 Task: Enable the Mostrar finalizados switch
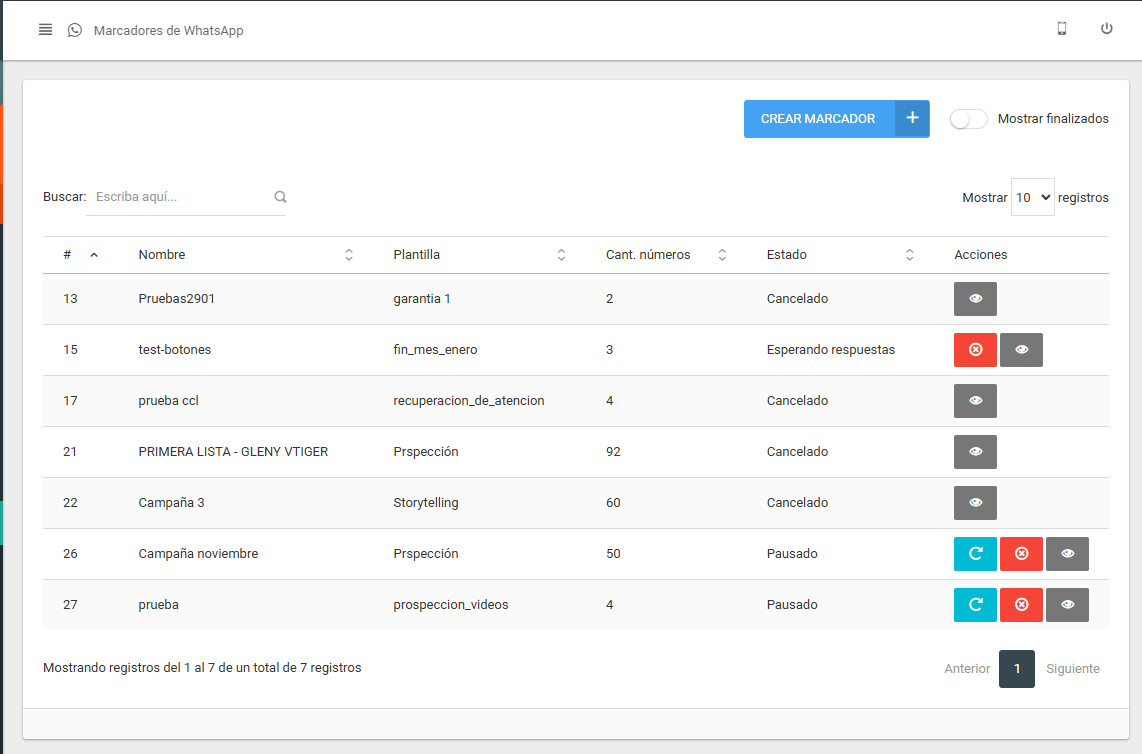967,119
